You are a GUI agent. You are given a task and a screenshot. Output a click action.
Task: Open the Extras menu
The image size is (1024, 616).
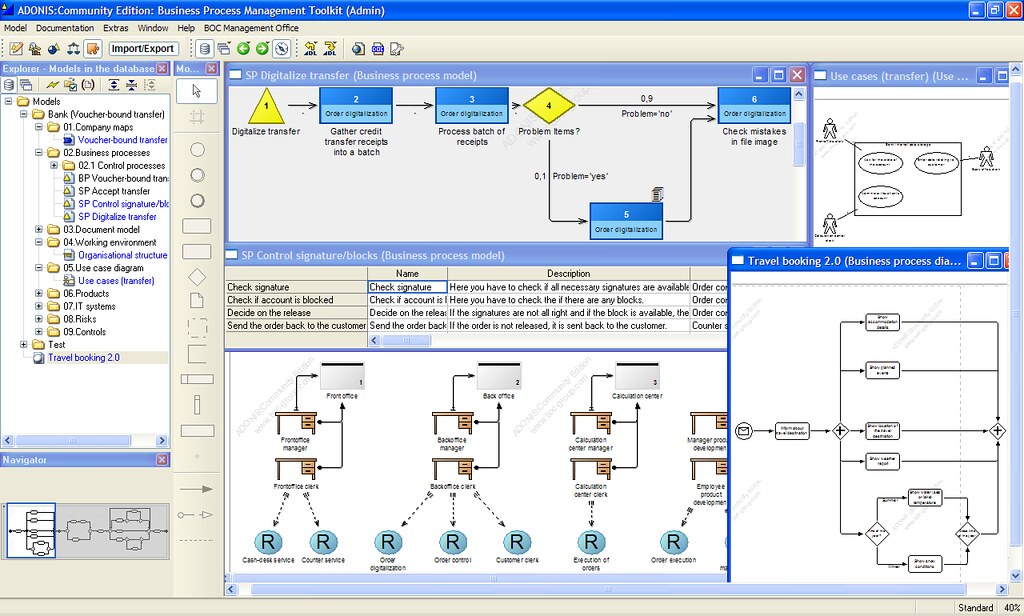[116, 28]
